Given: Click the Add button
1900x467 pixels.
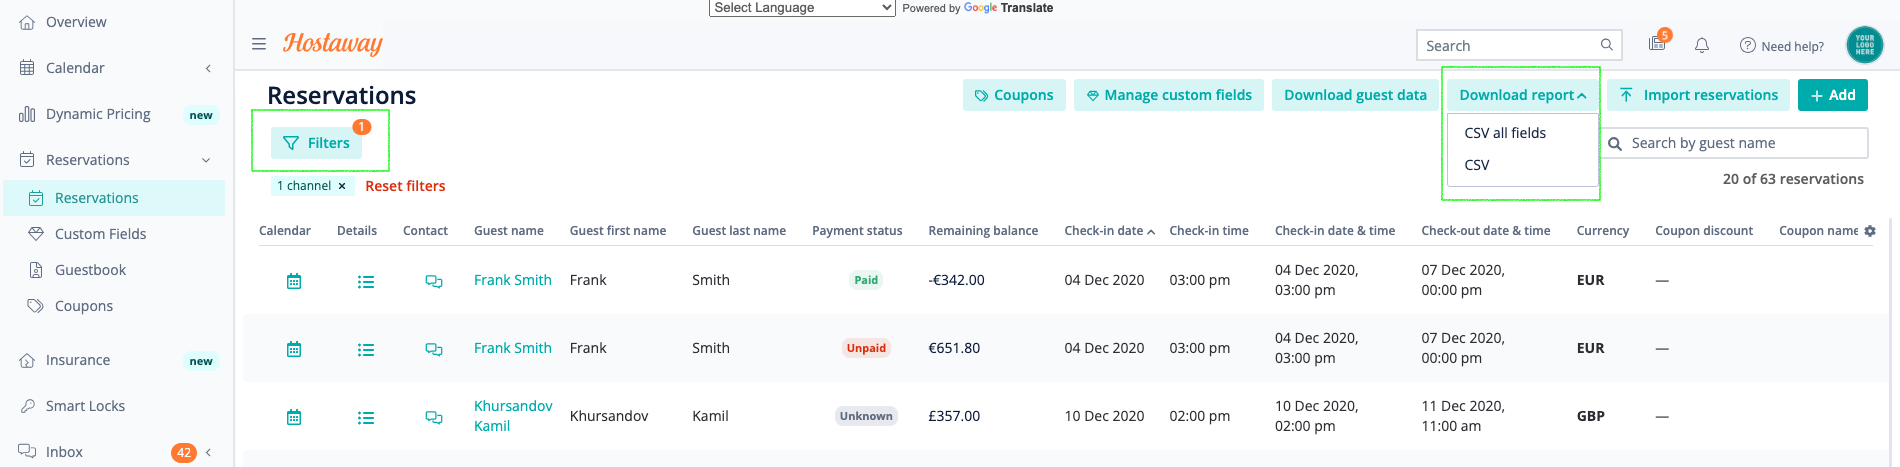Looking at the screenshot, I should 1832,95.
